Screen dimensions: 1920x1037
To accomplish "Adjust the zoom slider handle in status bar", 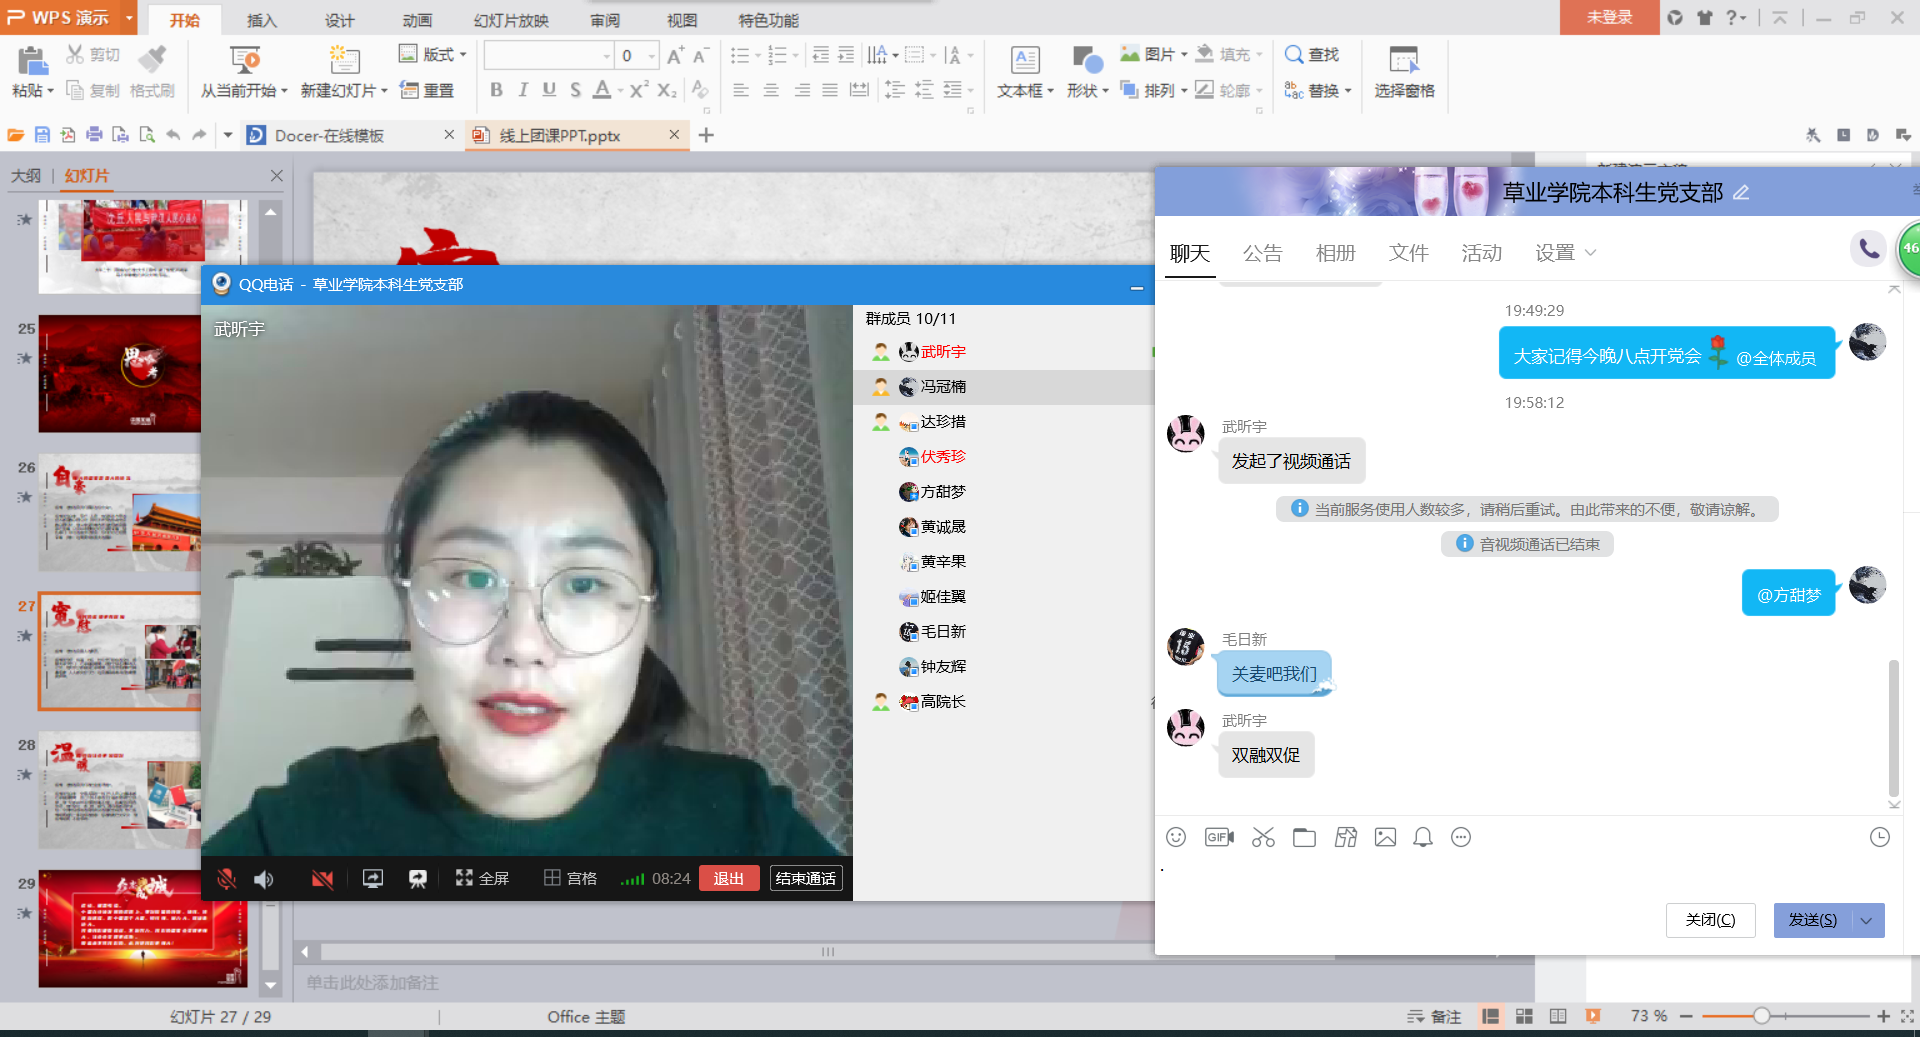I will tap(1761, 1016).
